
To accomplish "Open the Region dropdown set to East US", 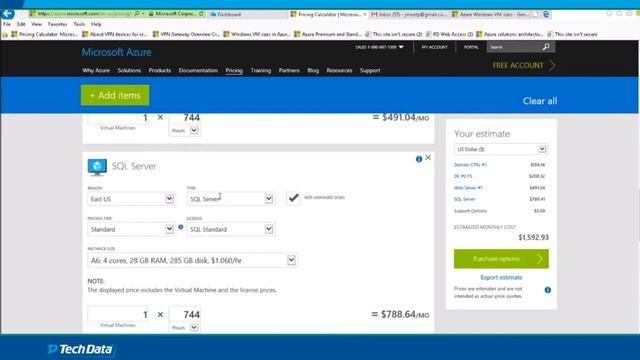I will [x=131, y=199].
